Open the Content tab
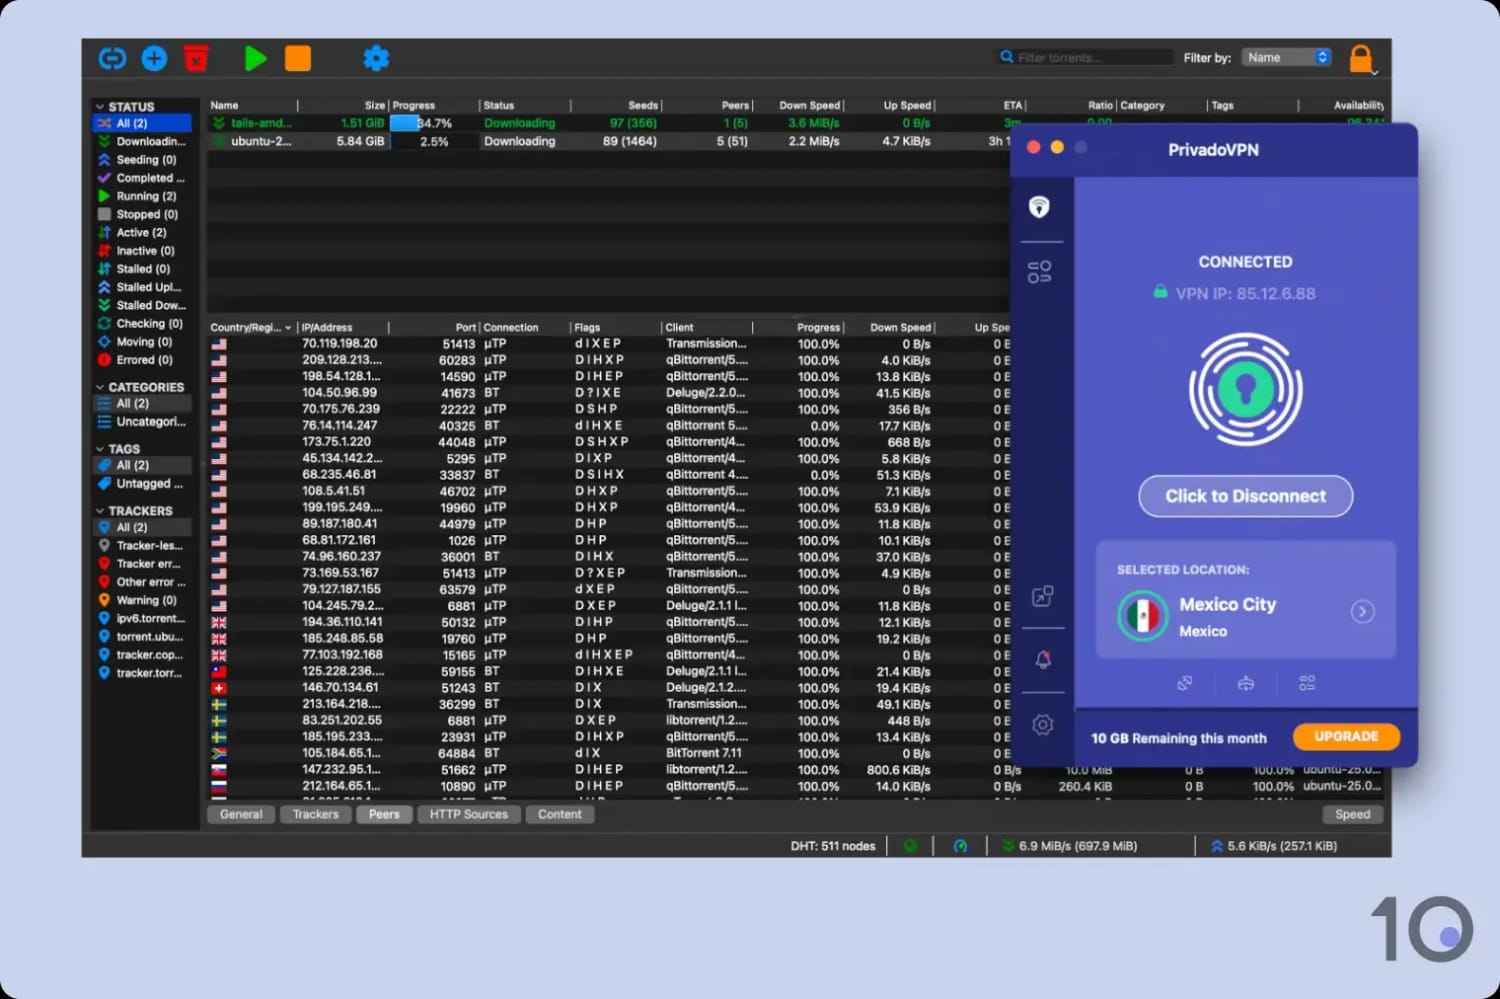The height and width of the screenshot is (999, 1500). [x=559, y=814]
